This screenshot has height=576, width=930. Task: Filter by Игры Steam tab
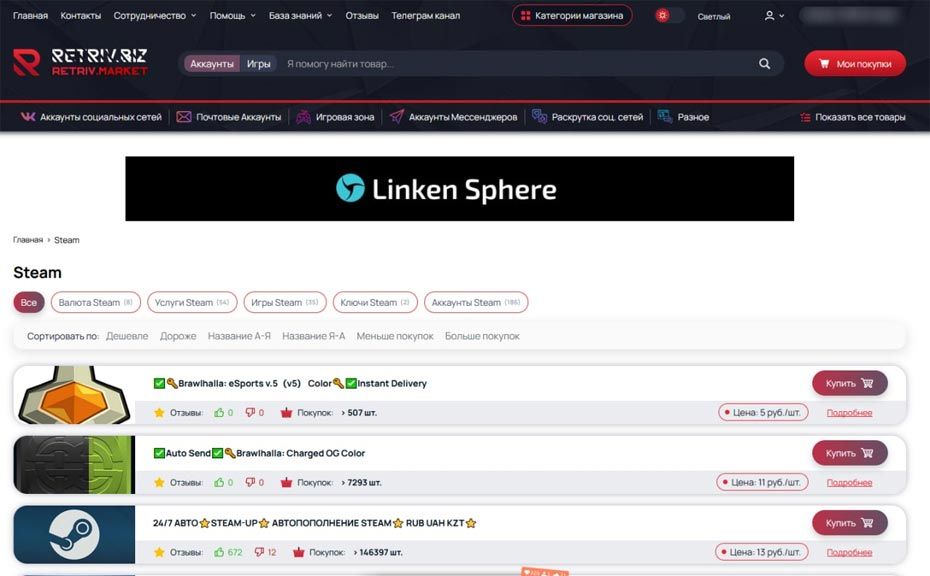click(x=285, y=303)
